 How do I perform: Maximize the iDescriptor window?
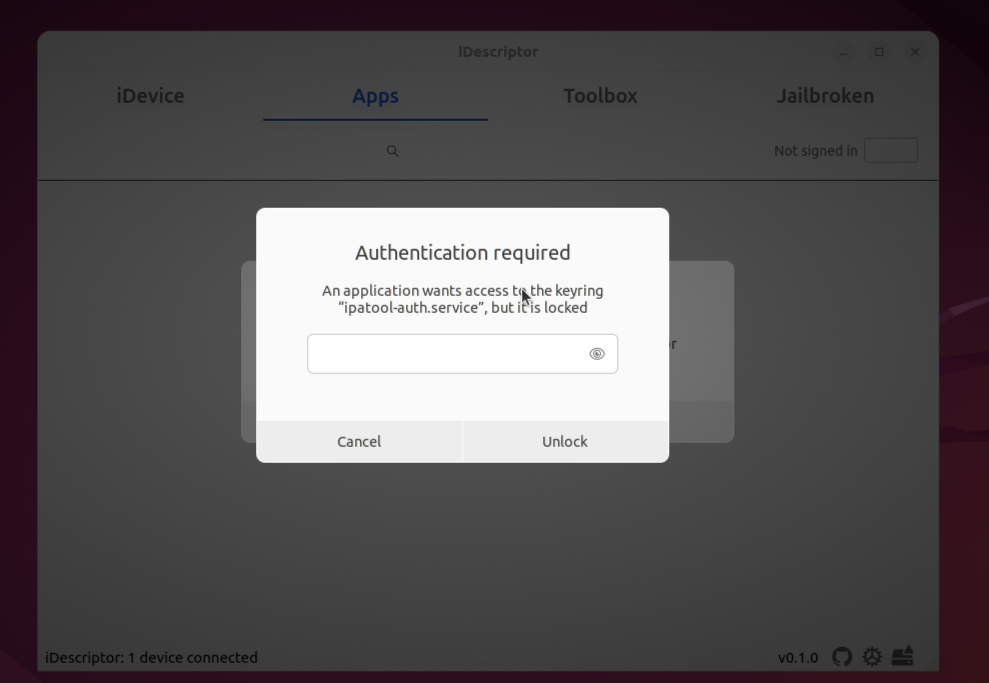coord(879,52)
